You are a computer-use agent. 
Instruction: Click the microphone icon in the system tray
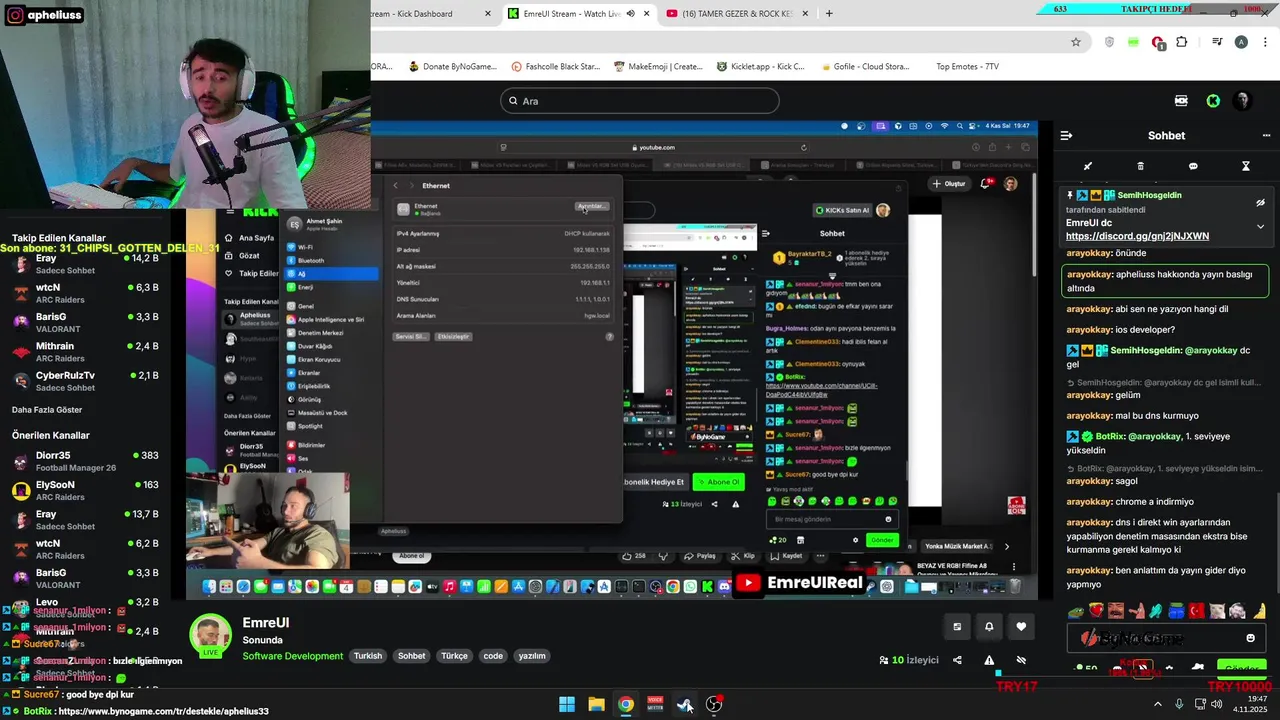1179,704
